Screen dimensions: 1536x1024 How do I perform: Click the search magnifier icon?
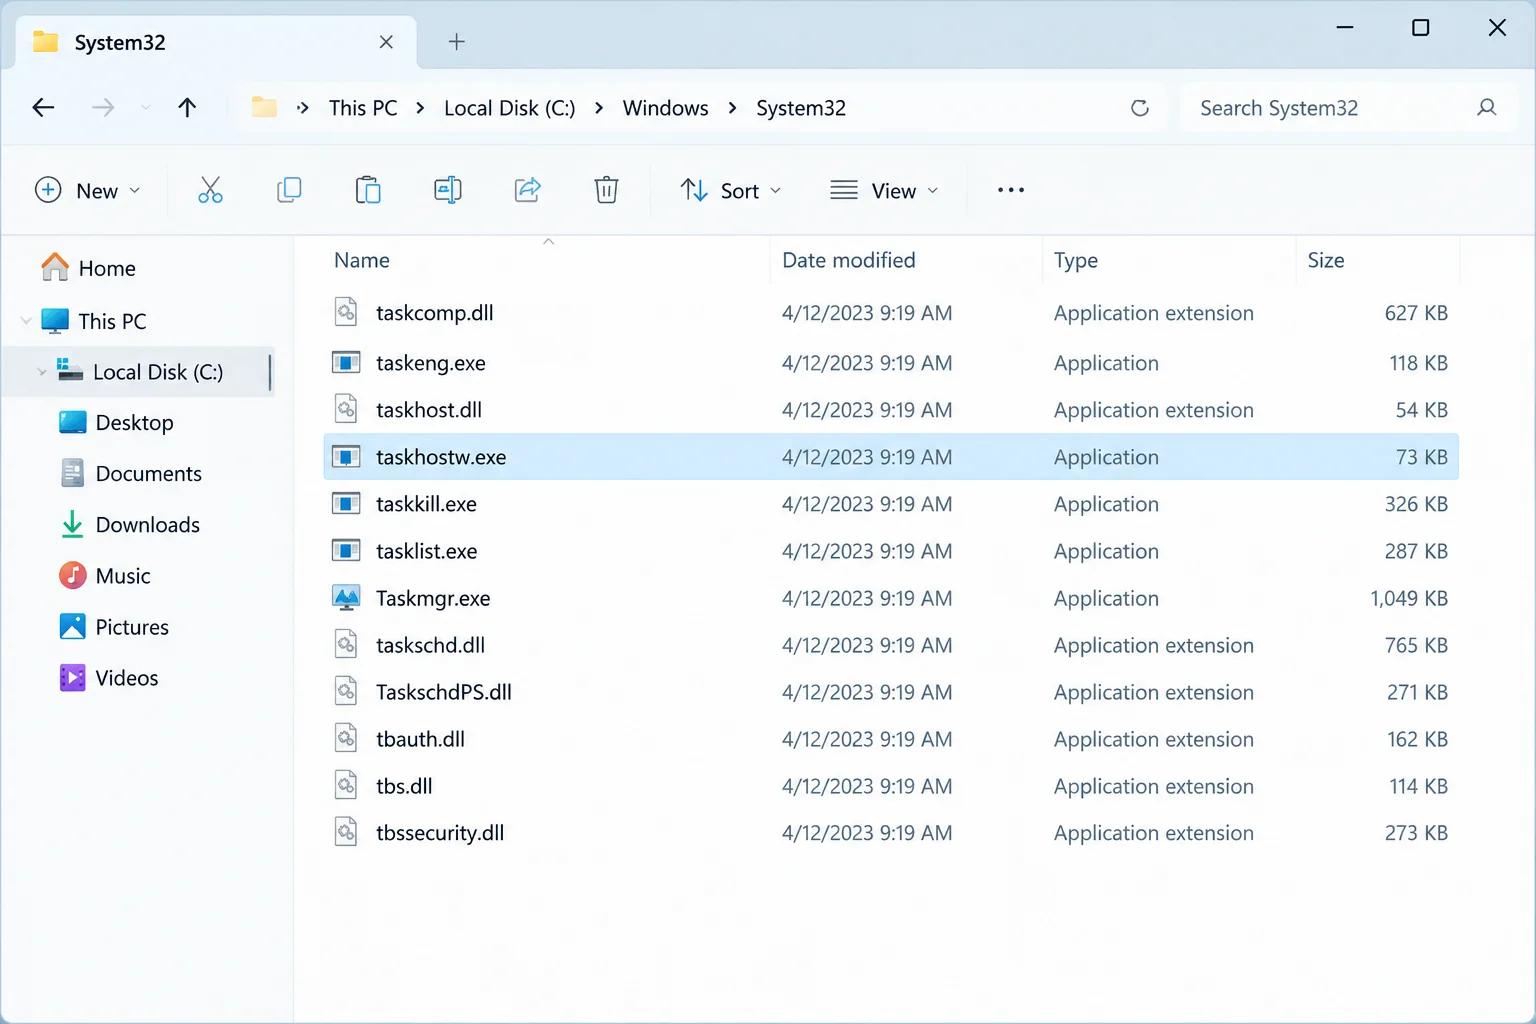pos(1487,108)
